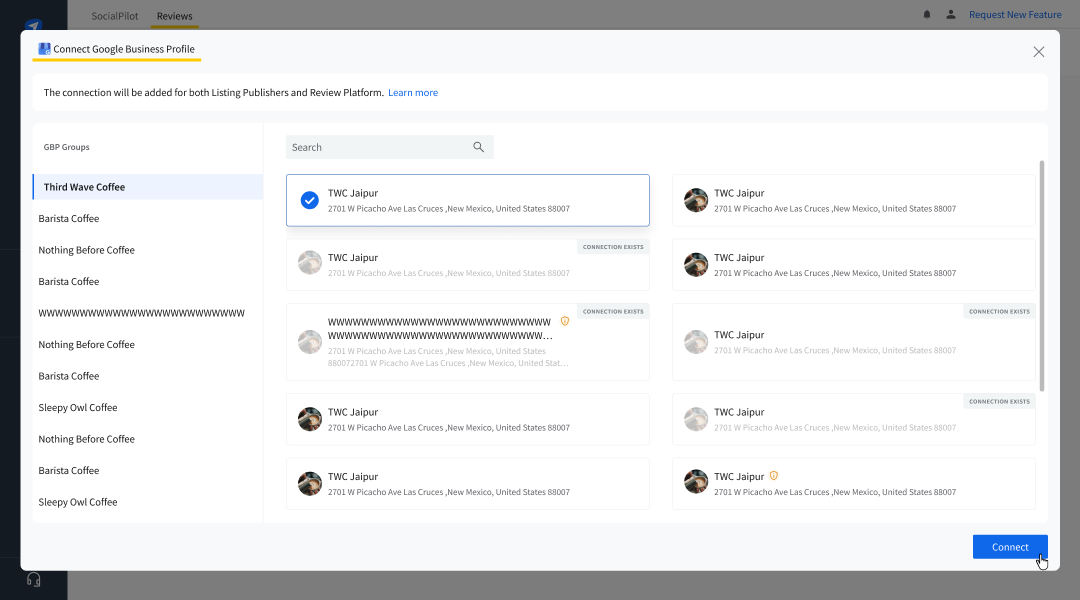Switch to the SocialPilot tab
This screenshot has height=600, width=1080.
point(114,16)
